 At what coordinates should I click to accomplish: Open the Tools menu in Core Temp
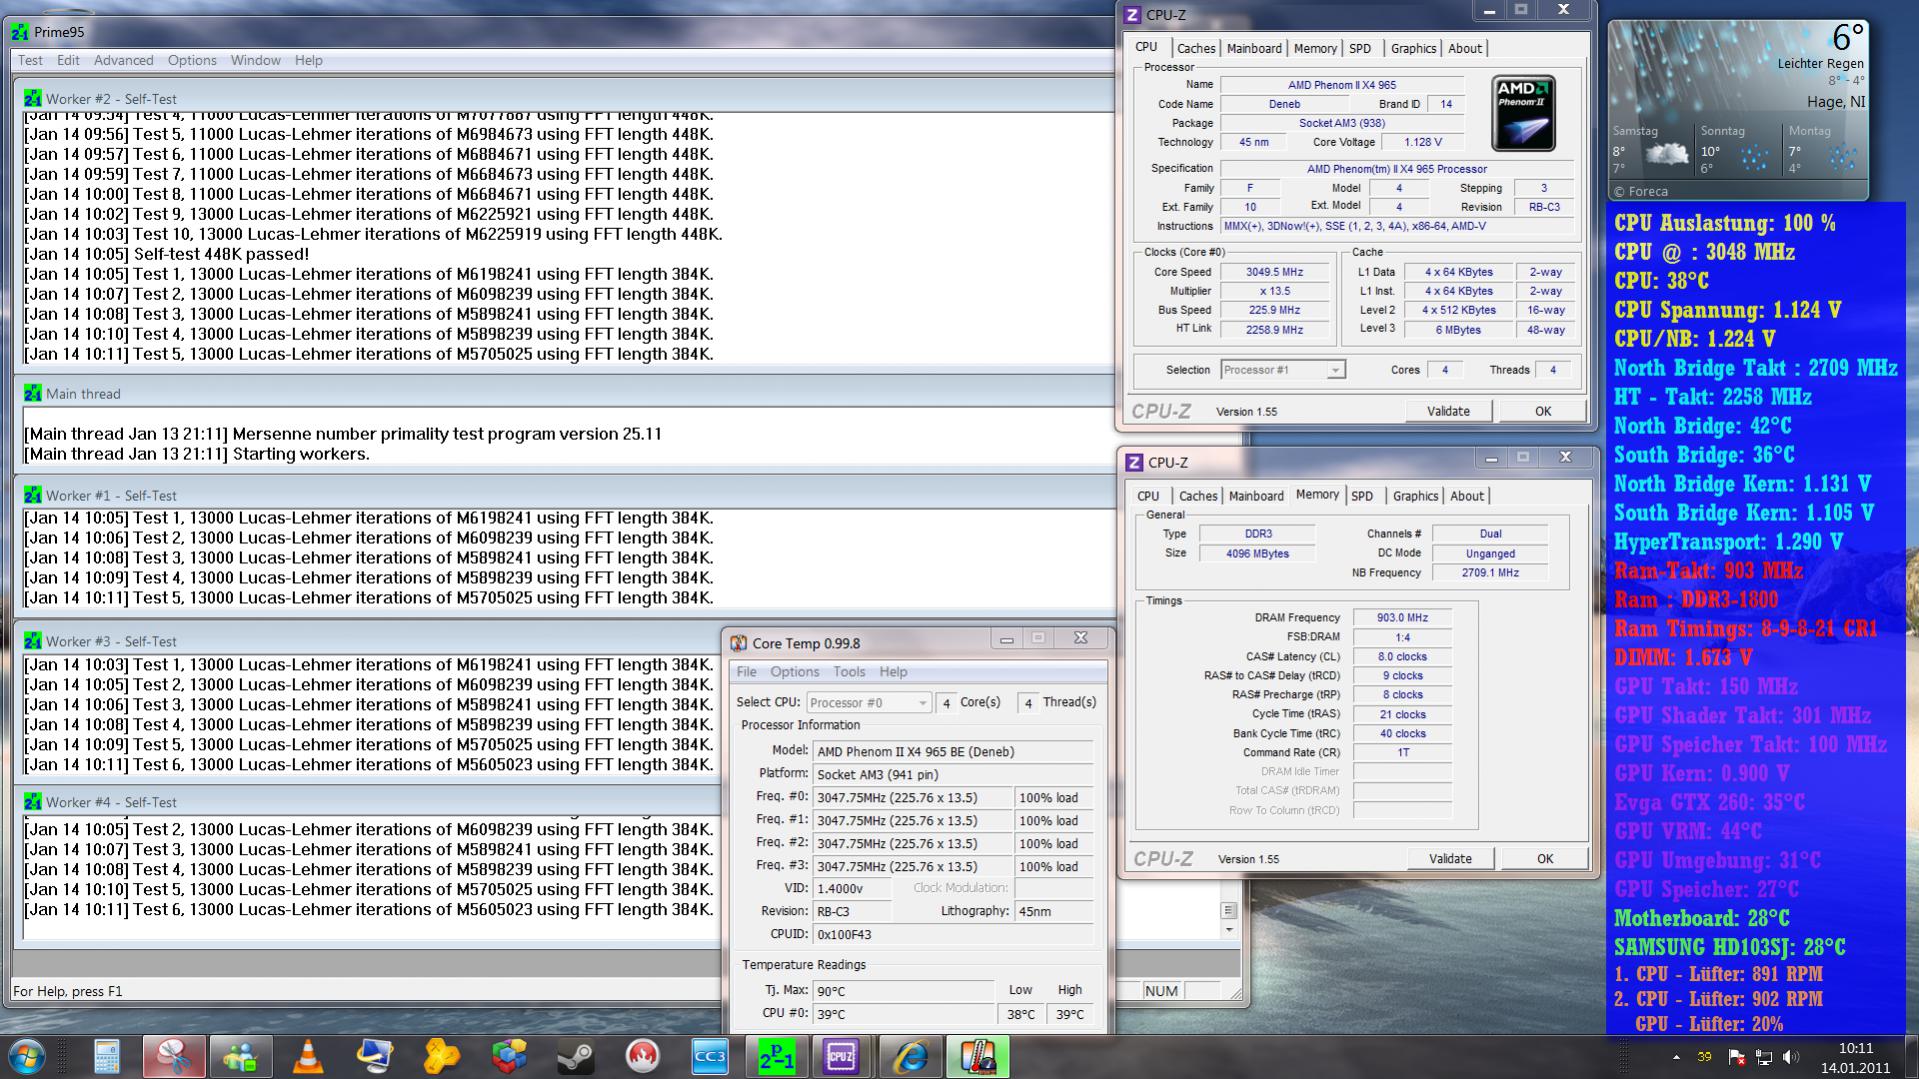(849, 672)
